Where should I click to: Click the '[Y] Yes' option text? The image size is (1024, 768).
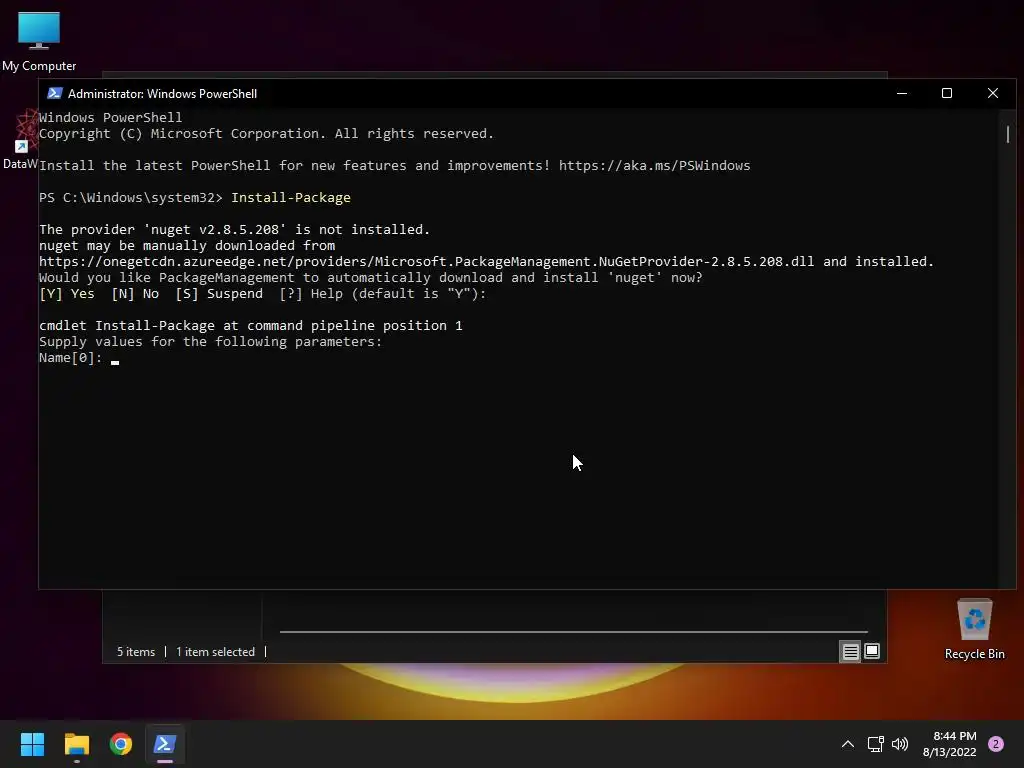pyautogui.click(x=67, y=294)
